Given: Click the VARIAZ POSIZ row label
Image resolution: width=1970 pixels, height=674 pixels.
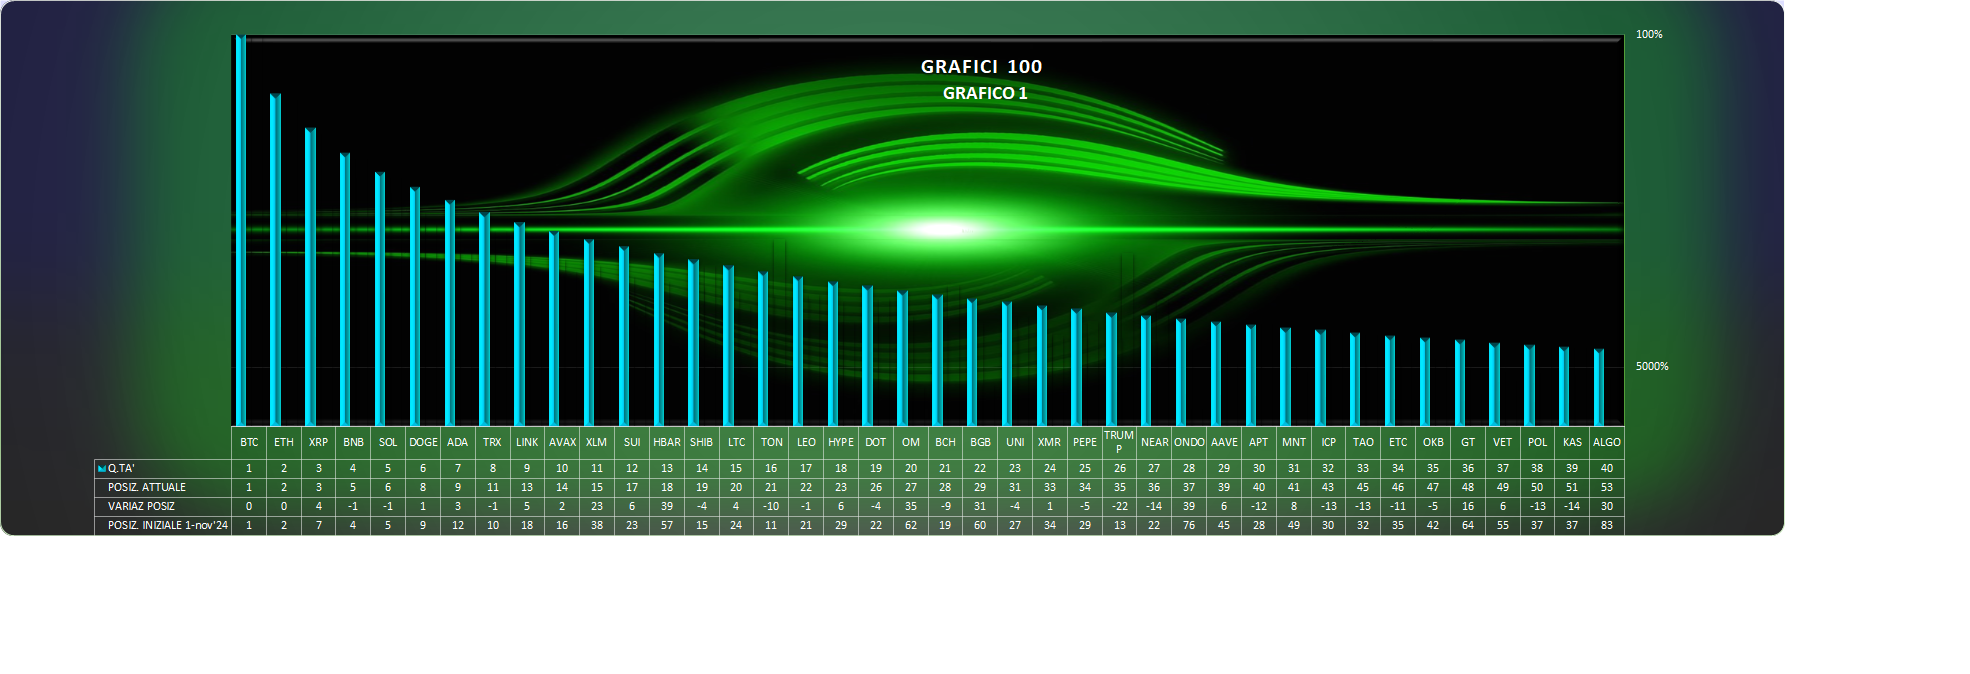Looking at the screenshot, I should pyautogui.click(x=141, y=507).
